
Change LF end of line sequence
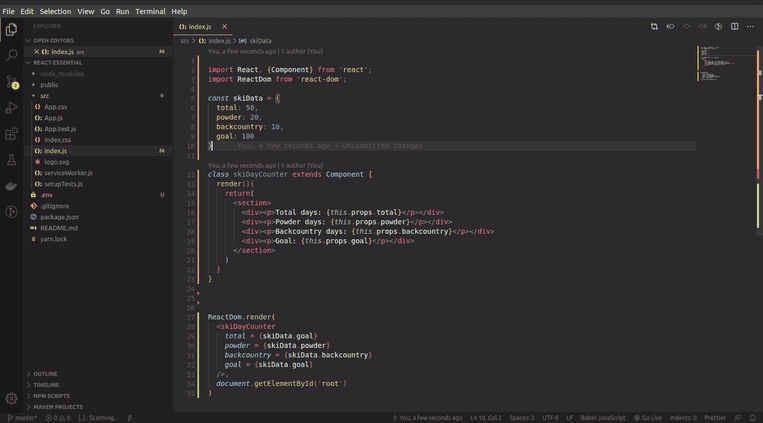point(569,418)
